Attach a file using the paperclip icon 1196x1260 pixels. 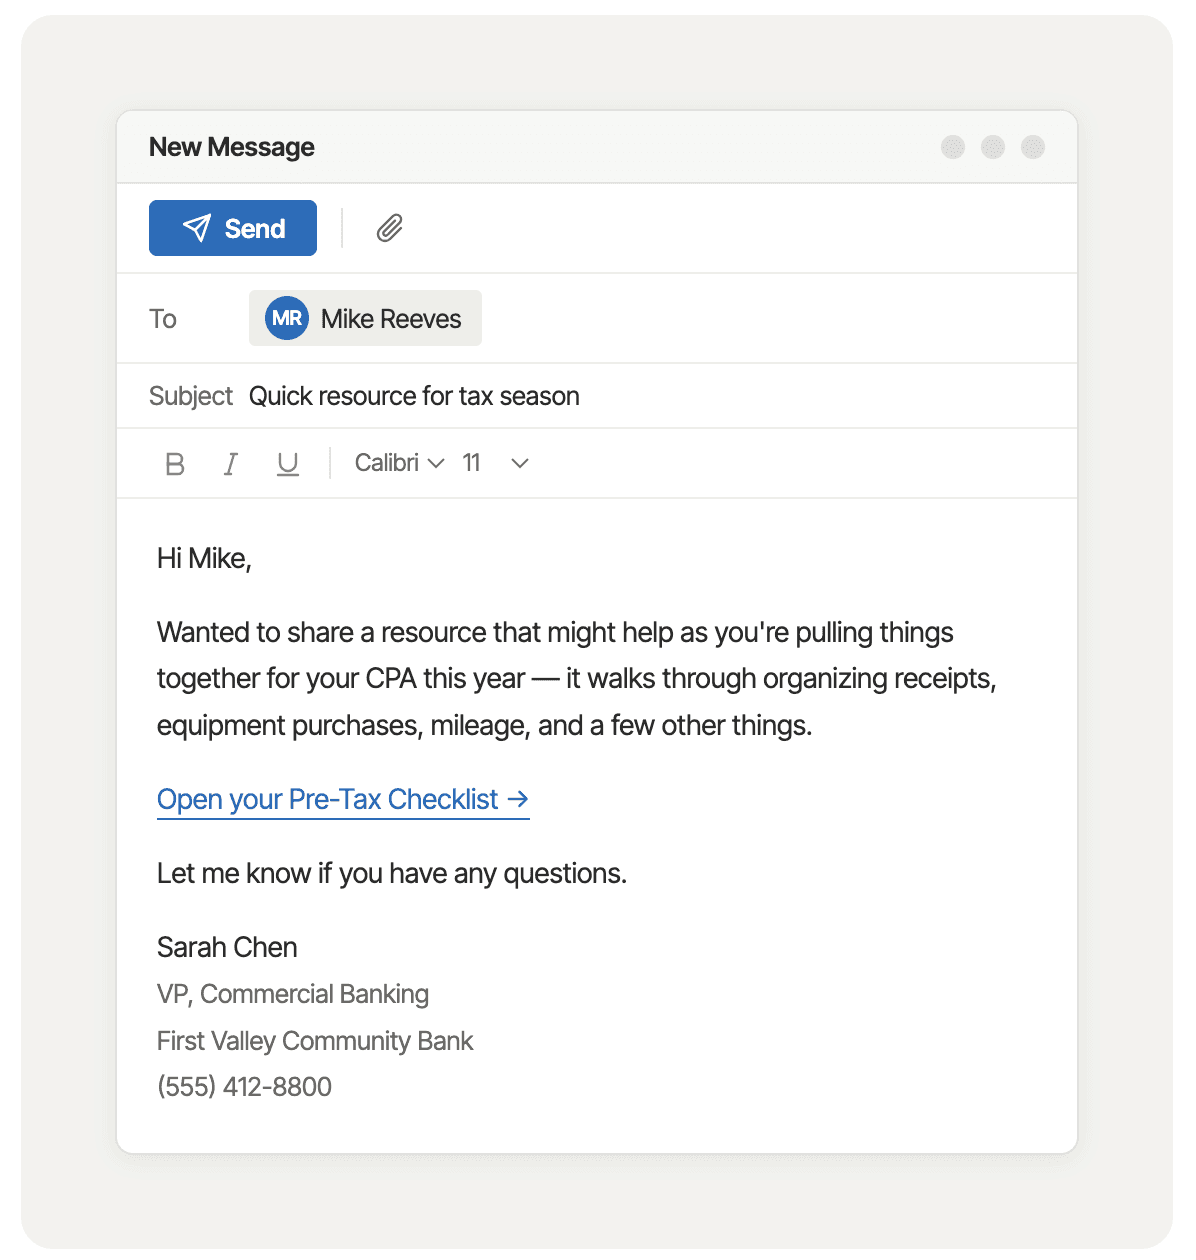(389, 228)
